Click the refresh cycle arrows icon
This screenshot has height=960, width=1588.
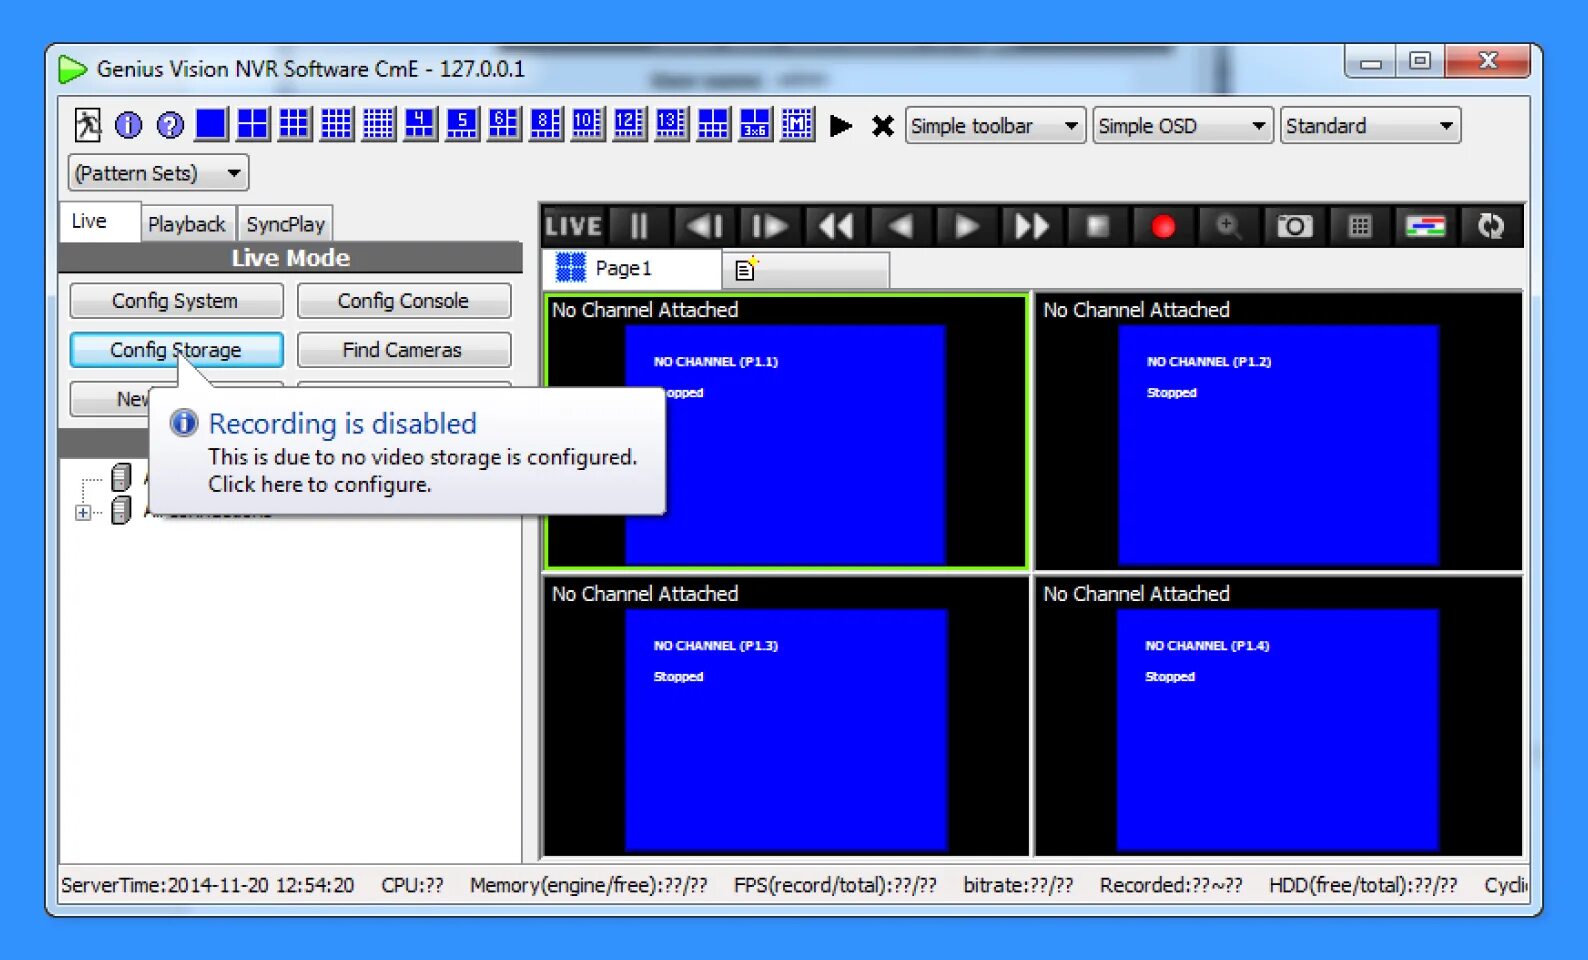1491,226
